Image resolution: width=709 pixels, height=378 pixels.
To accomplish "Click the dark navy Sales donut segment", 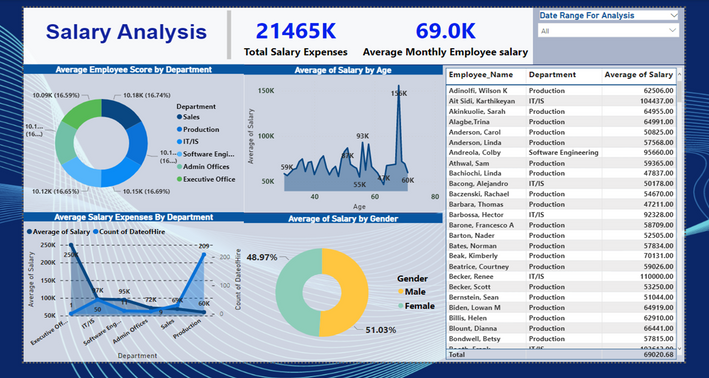I will click(121, 113).
